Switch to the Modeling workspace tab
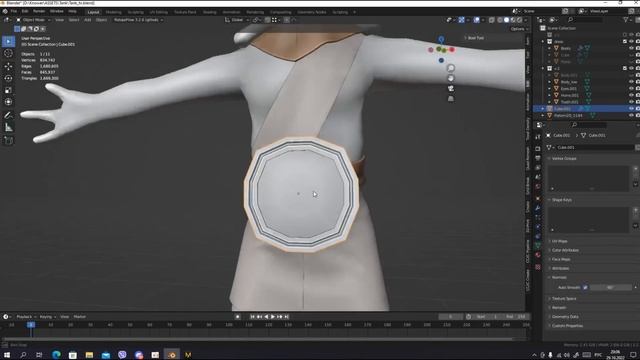This screenshot has height=360, width=640. pos(113,12)
